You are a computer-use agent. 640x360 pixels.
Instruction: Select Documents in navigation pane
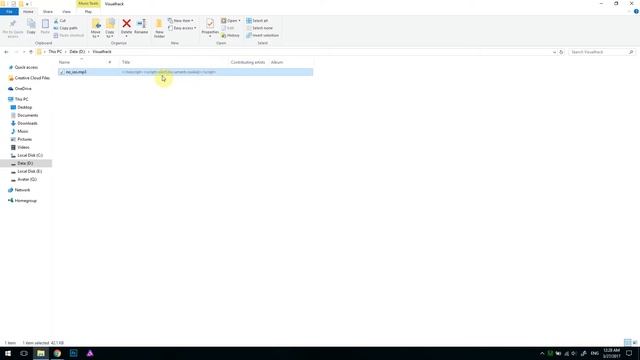(x=28, y=116)
